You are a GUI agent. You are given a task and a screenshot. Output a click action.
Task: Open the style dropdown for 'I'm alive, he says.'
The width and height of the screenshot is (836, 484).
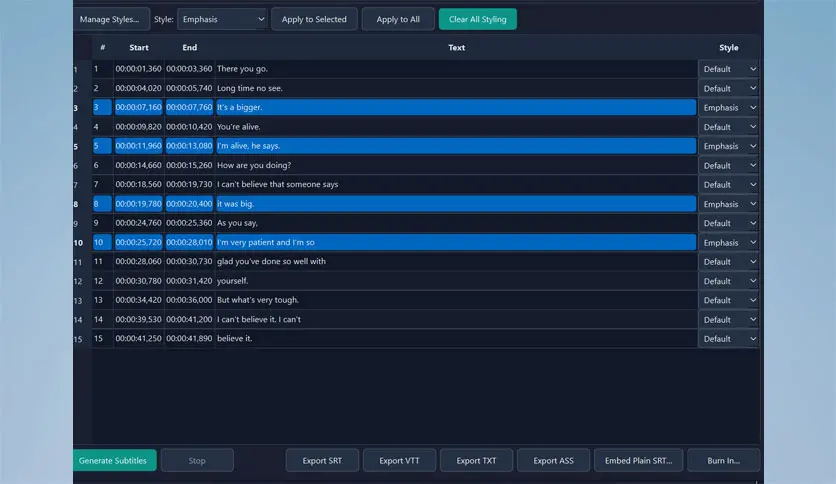click(729, 146)
